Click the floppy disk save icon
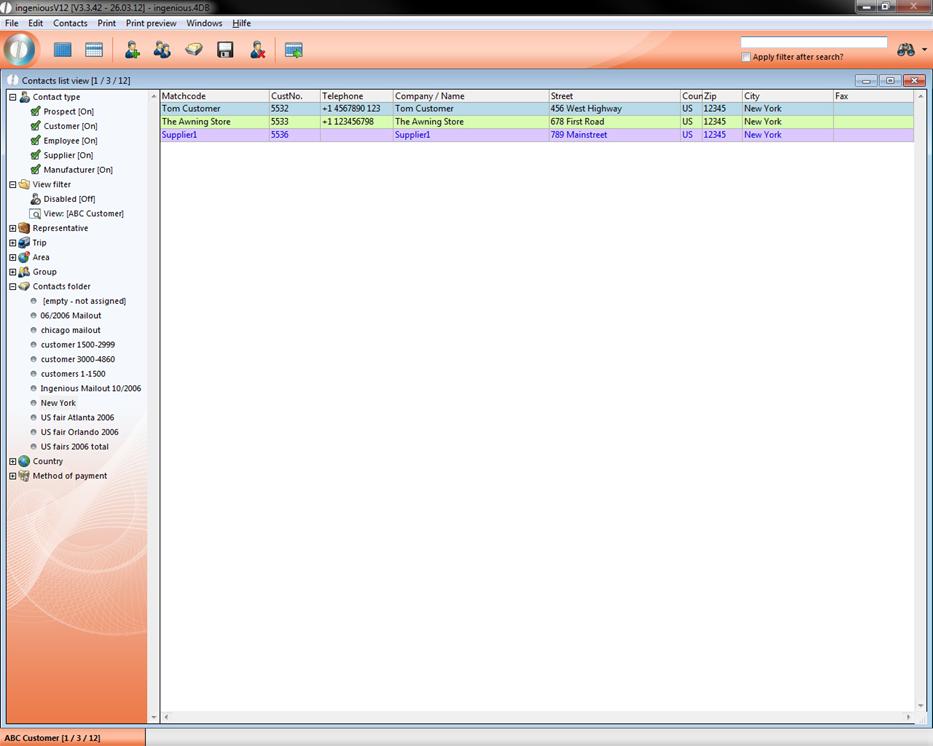933x746 pixels. coord(225,49)
